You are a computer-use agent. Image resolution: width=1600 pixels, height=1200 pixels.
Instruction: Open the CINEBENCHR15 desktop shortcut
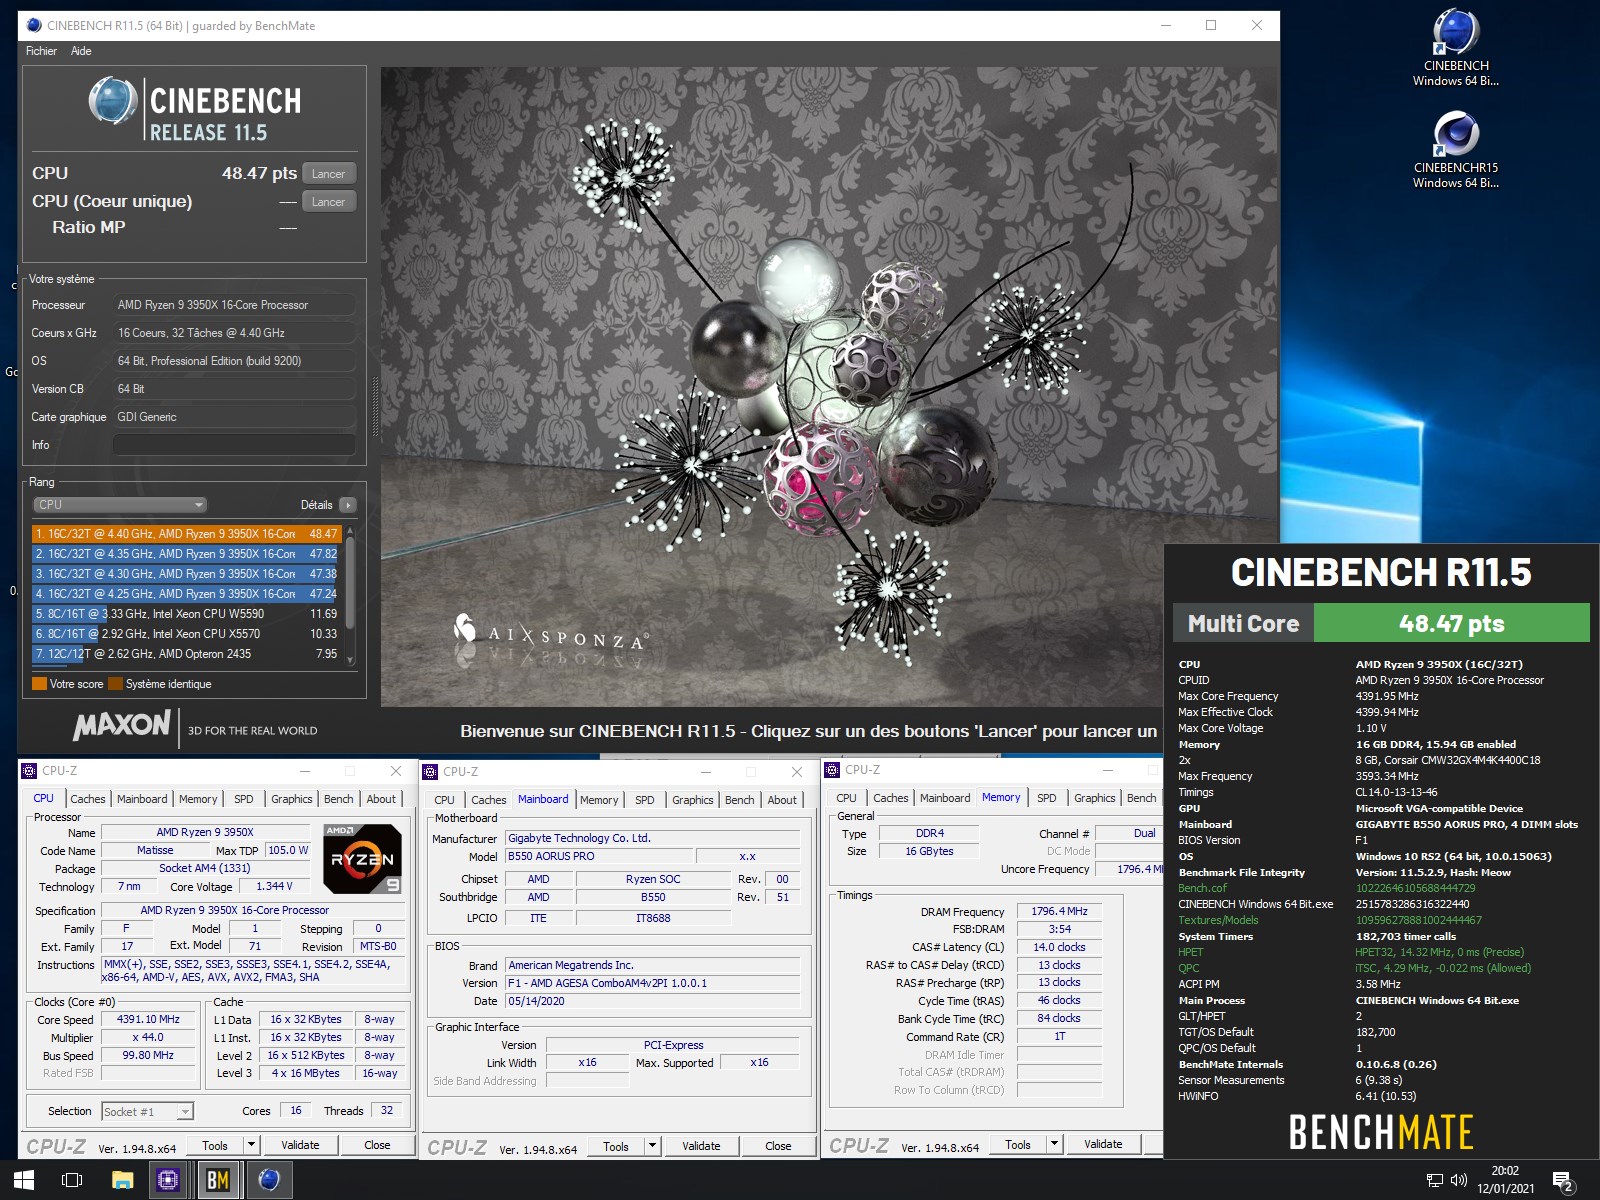1456,150
